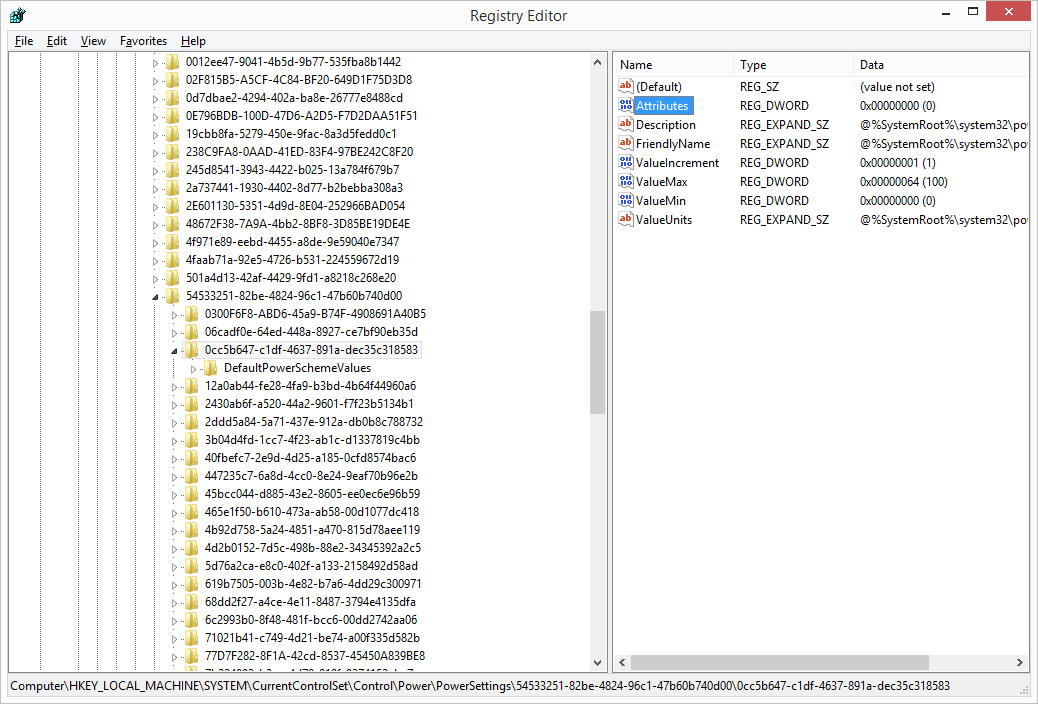Click the ValueMax DWORD icon

[x=626, y=181]
